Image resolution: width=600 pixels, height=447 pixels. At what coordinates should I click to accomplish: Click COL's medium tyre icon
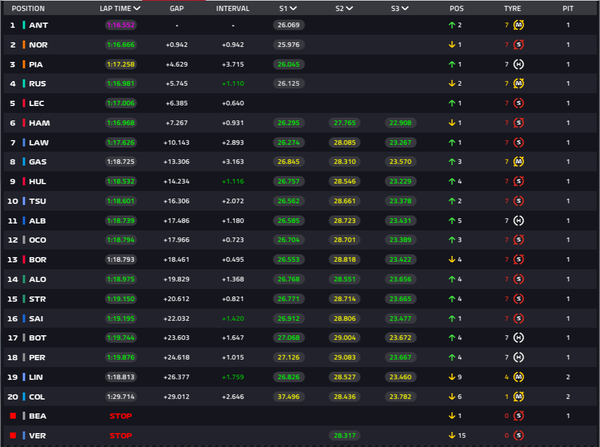pos(518,396)
